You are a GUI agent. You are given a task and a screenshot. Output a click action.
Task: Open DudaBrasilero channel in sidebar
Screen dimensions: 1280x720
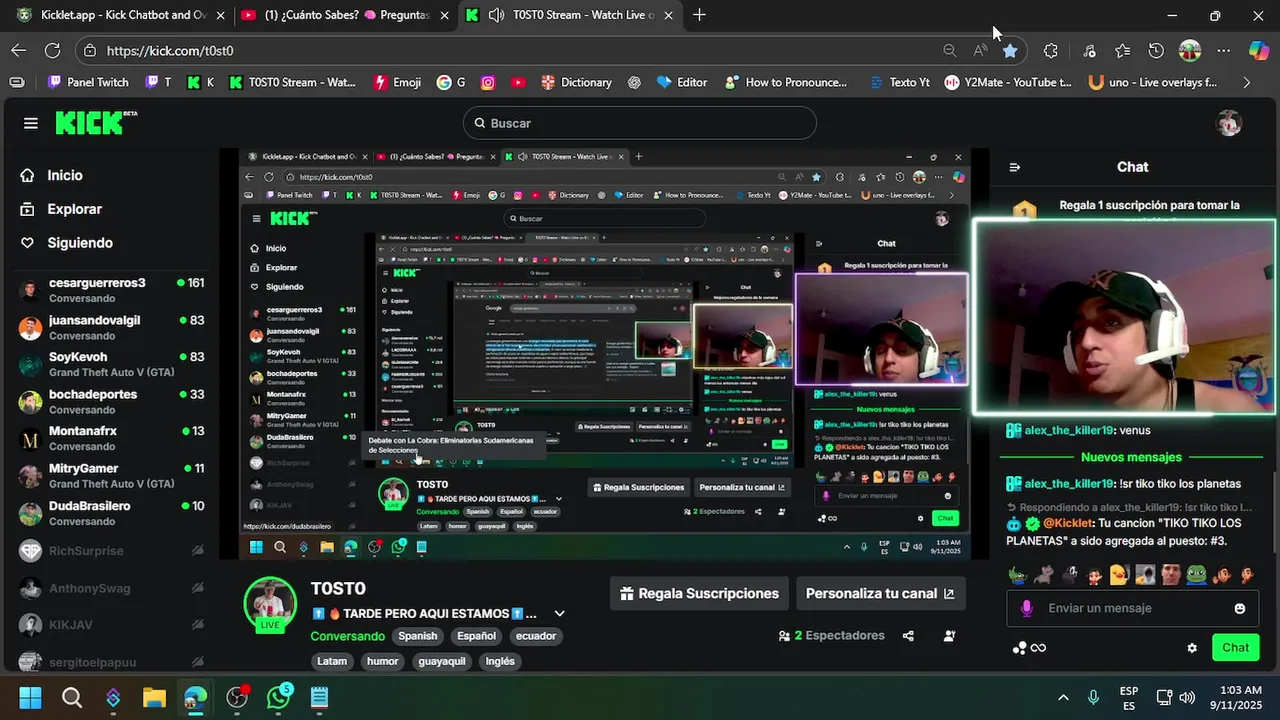tap(111, 513)
